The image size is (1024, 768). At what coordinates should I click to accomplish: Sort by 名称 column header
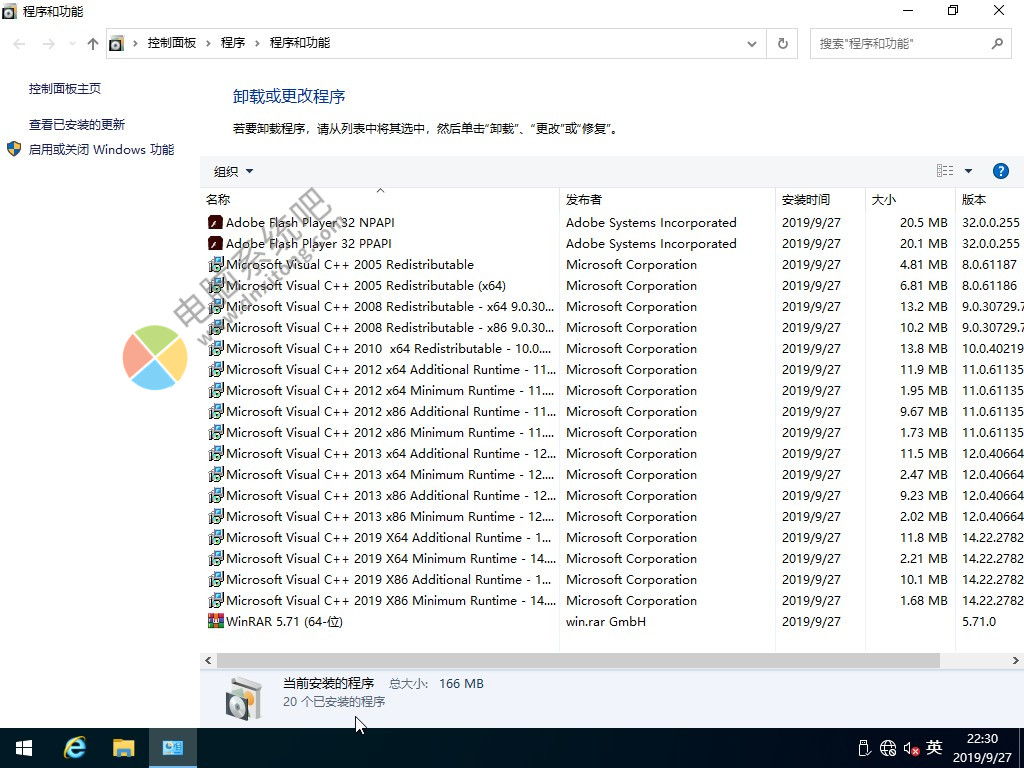pyautogui.click(x=379, y=199)
